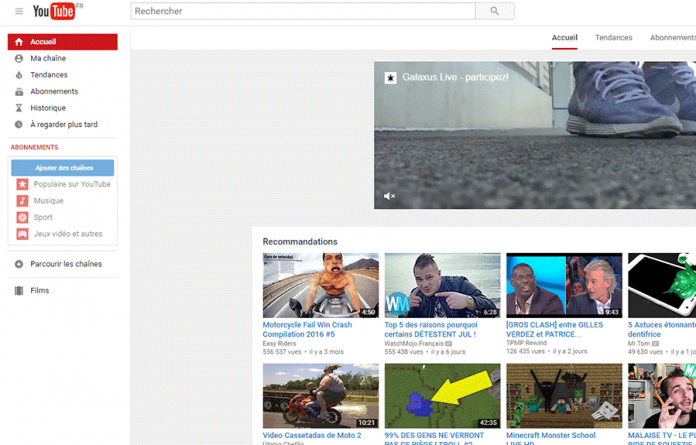Click the 556 537 vues text
This screenshot has width=696, height=445.
282,352
